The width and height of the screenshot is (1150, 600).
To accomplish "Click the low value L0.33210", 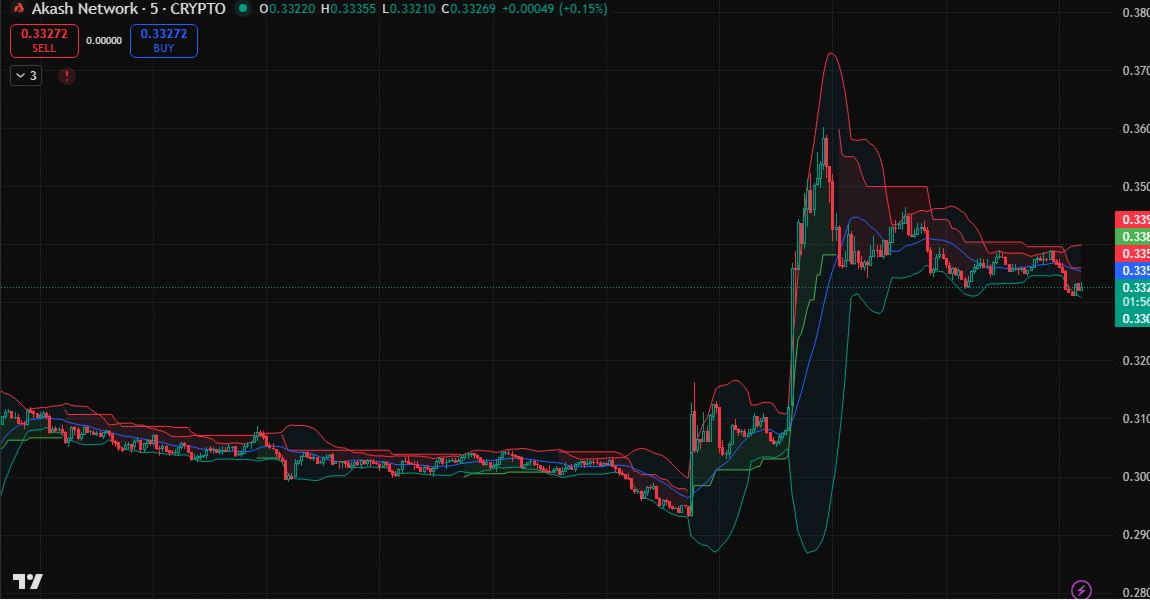I will 409,9.
